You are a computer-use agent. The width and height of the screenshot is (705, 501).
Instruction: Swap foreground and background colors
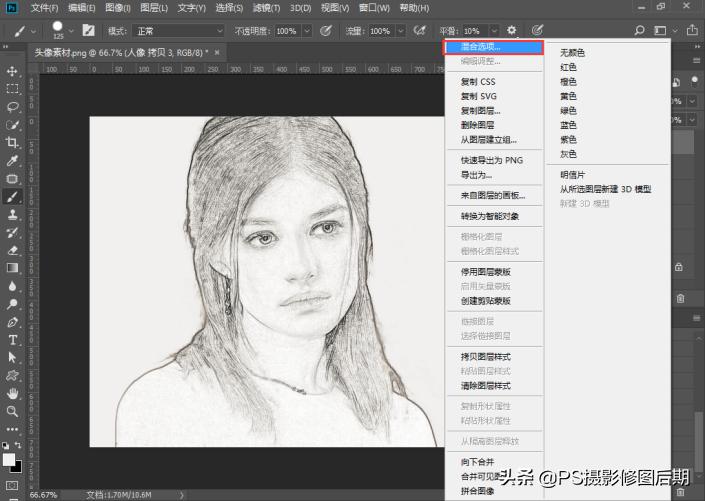point(18,445)
